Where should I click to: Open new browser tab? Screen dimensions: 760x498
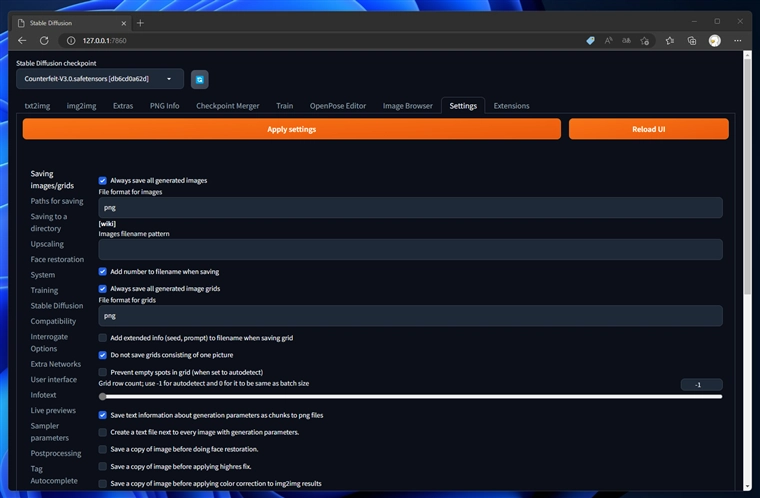point(140,23)
